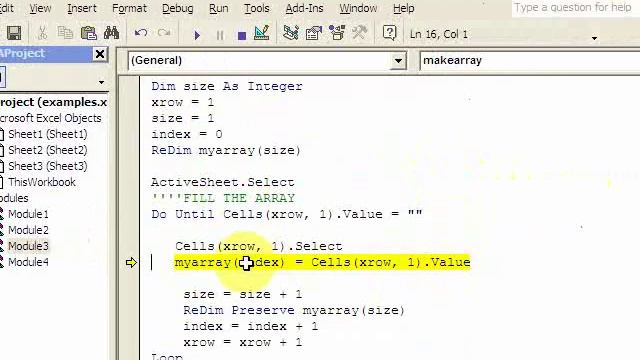This screenshot has width=640, height=360.
Task: Click the 'Dim size As Integer' line
Action: pyautogui.click(x=227, y=86)
